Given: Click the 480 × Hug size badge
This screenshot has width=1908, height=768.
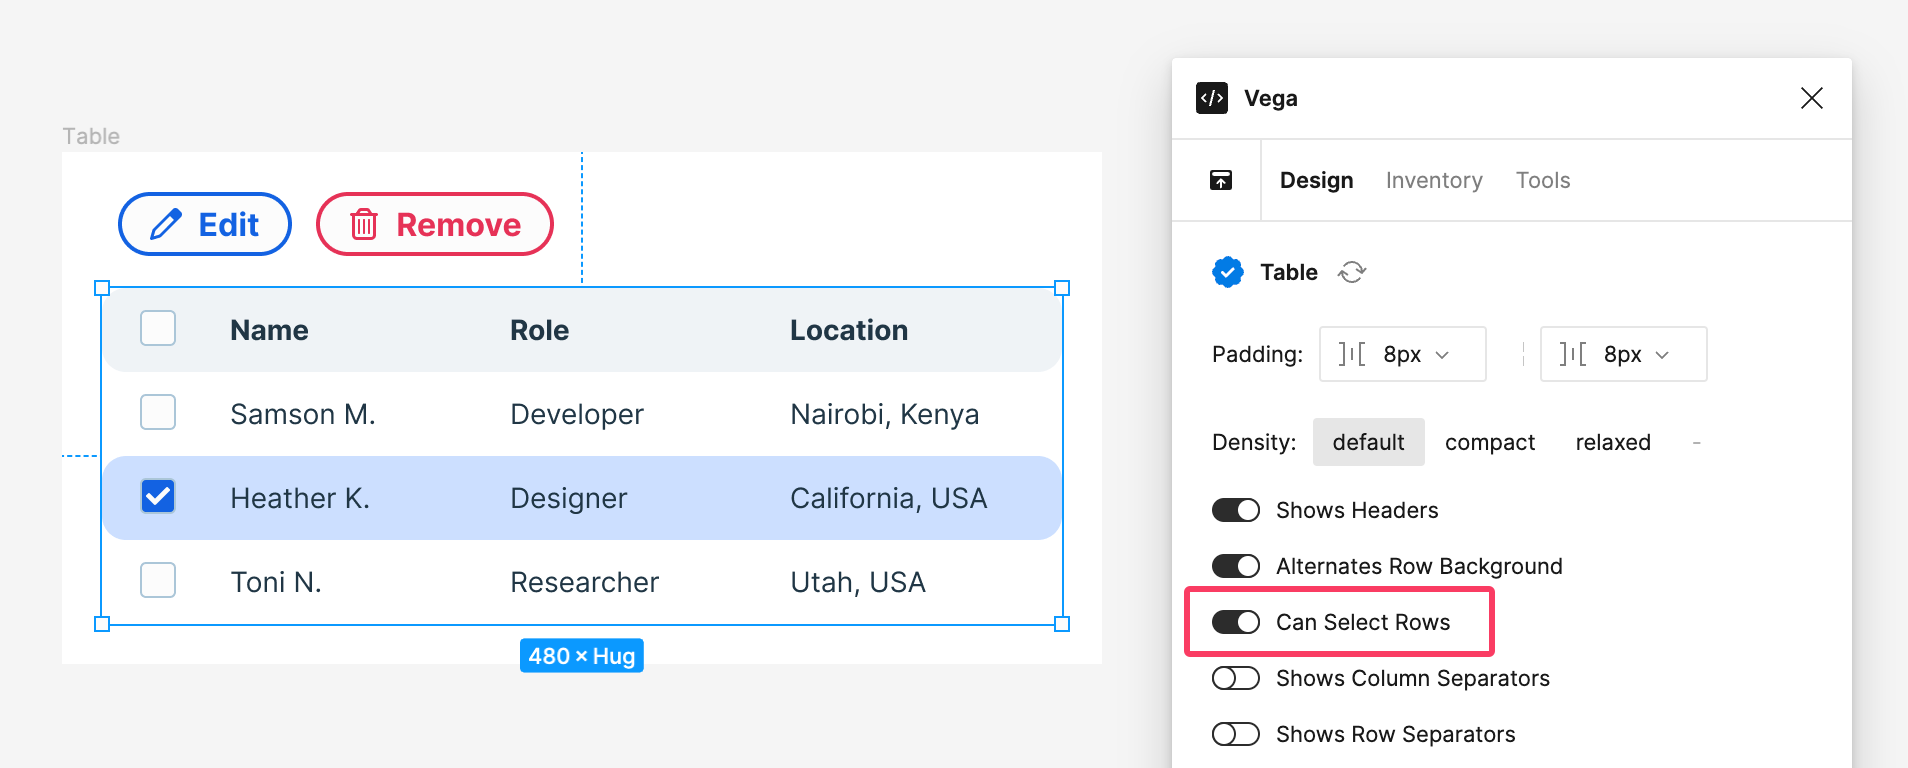Looking at the screenshot, I should tap(582, 656).
